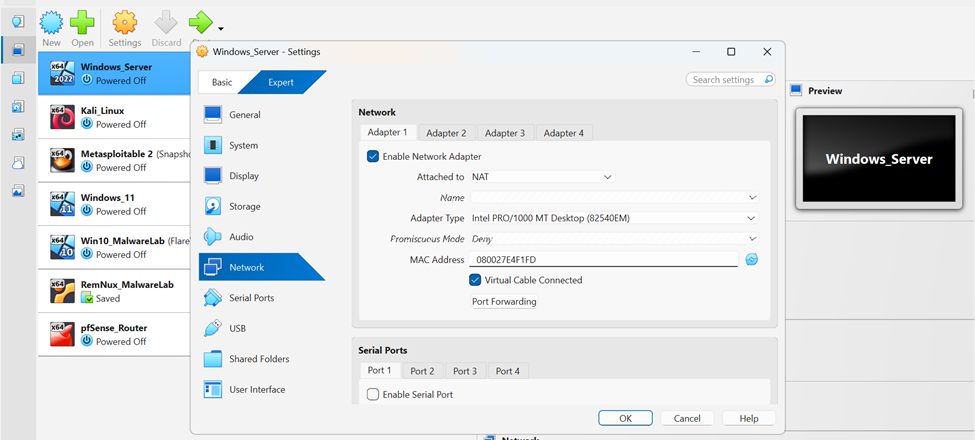Confirm settings with the OK button
The height and width of the screenshot is (440, 975).
pos(626,418)
